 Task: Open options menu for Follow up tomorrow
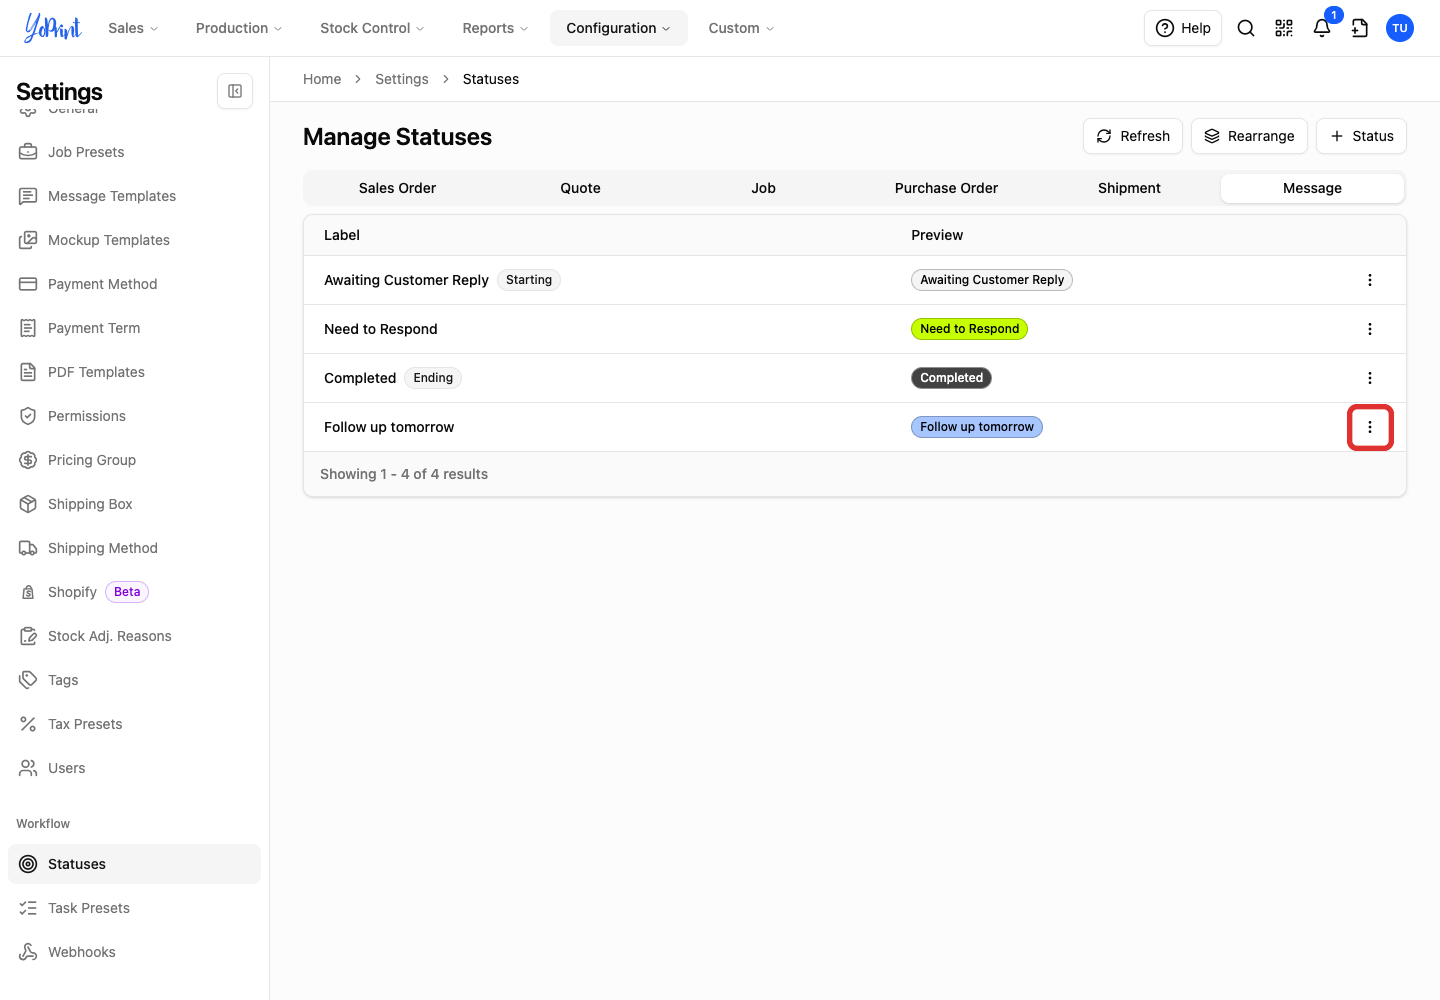point(1370,427)
